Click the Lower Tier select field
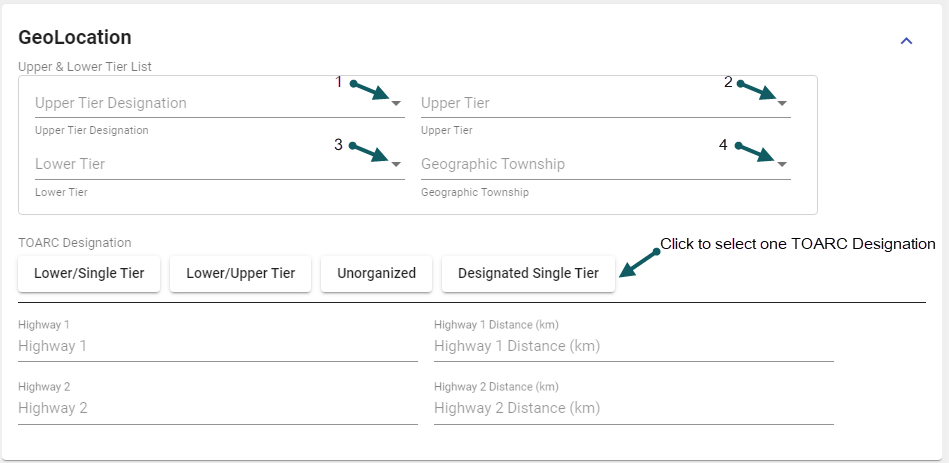Screen dimensions: 949x463 click(200, 164)
